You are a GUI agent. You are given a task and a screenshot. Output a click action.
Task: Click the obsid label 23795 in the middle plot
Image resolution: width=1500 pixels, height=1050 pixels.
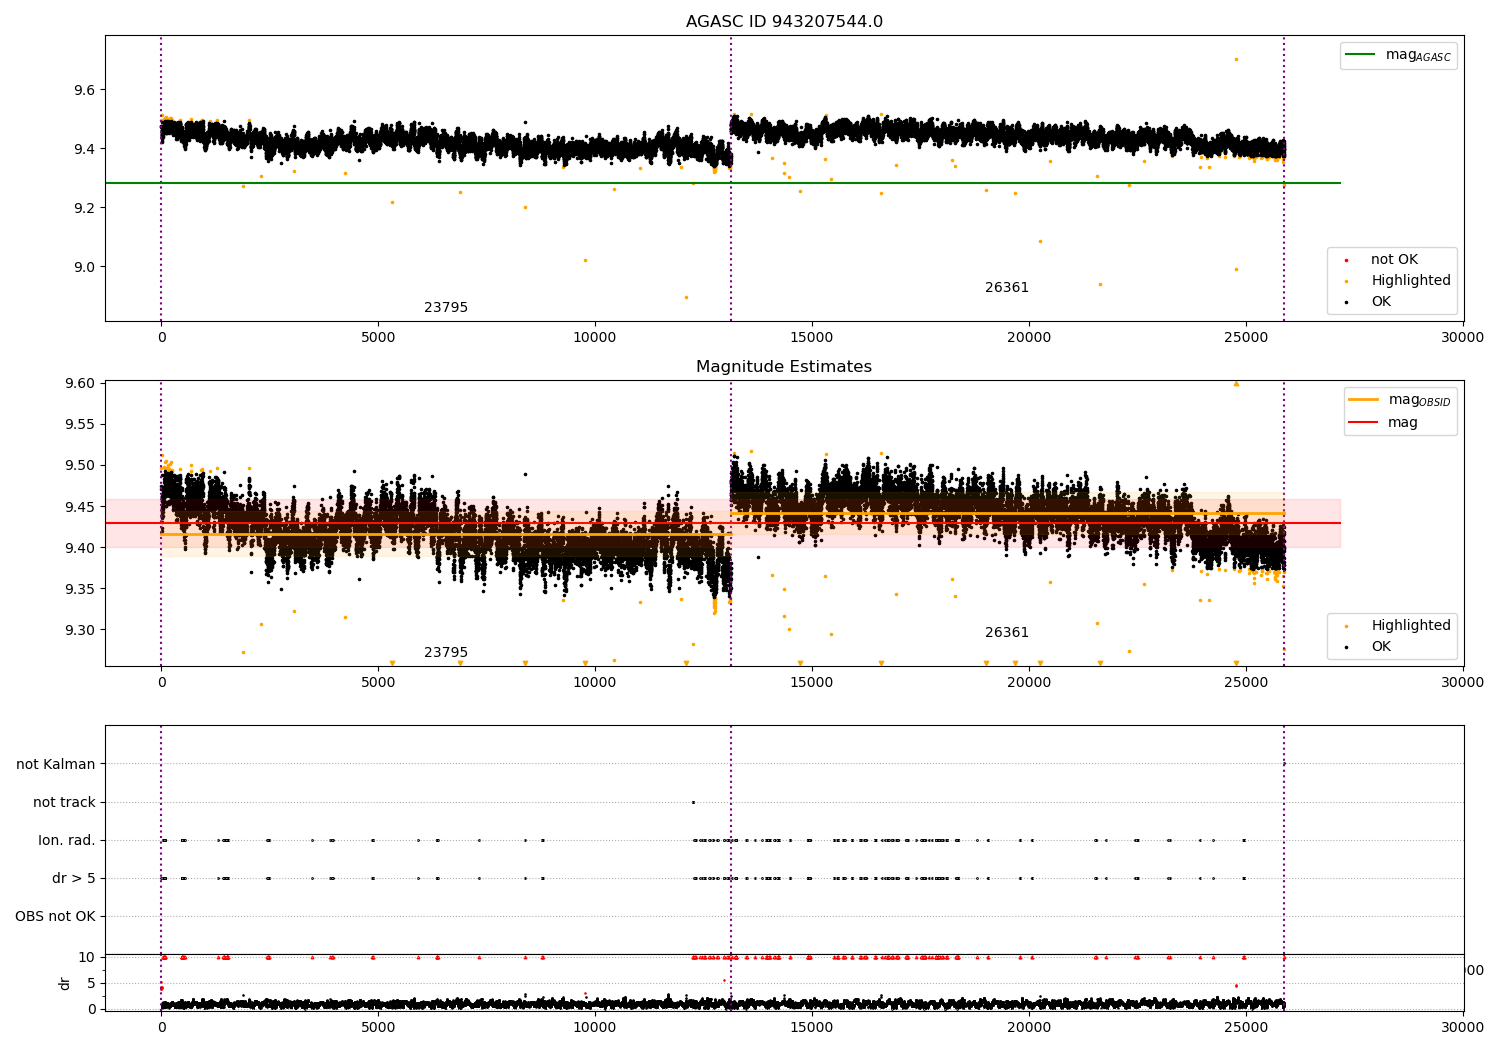pos(446,653)
